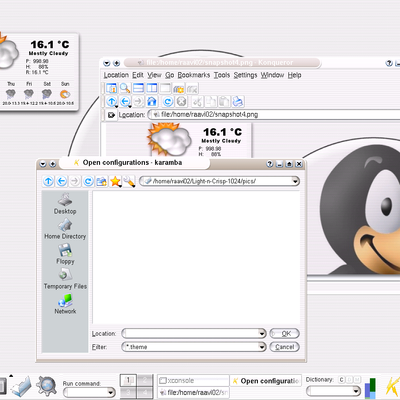This screenshot has width=400, height=400.
Task: Reload the page in Konqueror
Action: point(168,101)
